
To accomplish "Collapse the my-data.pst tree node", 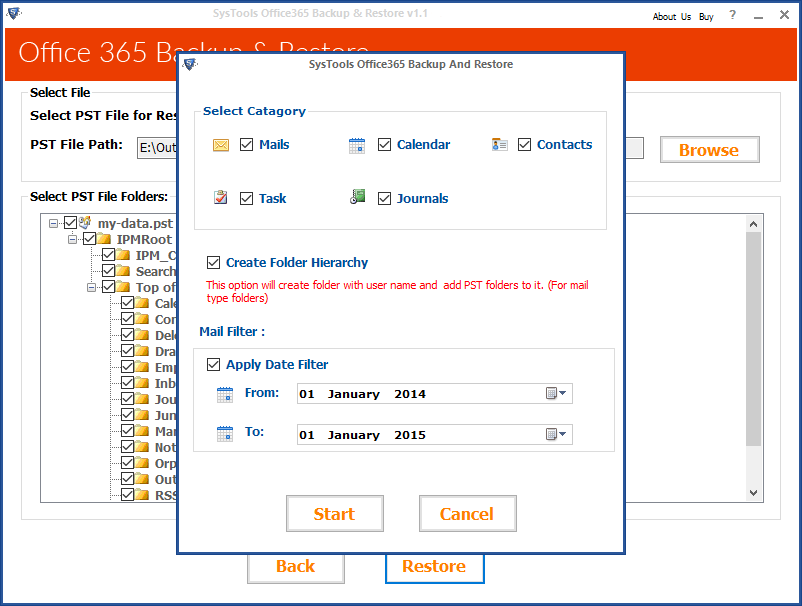I will (53, 223).
